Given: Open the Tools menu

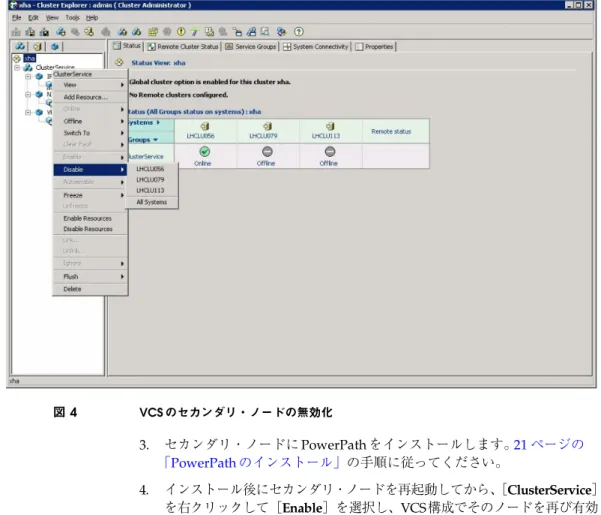Looking at the screenshot, I should coord(72,18).
